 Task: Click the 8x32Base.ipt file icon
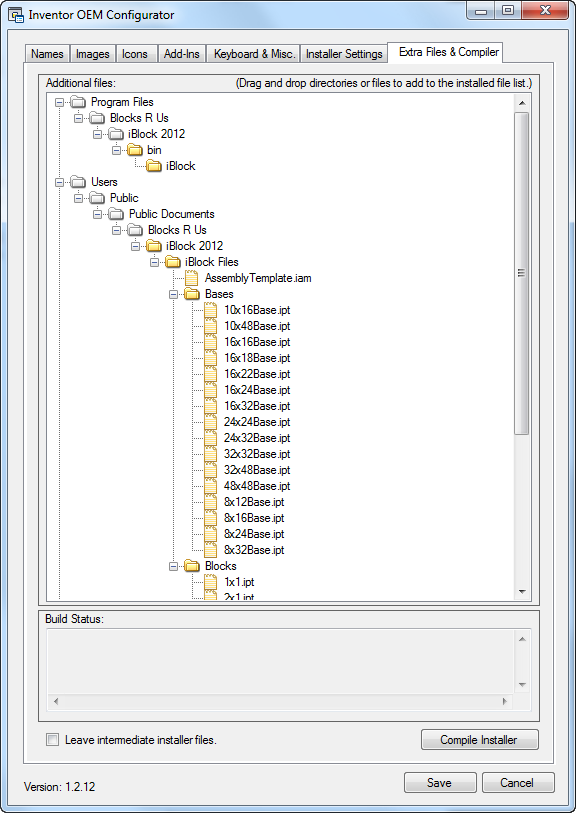[210, 550]
